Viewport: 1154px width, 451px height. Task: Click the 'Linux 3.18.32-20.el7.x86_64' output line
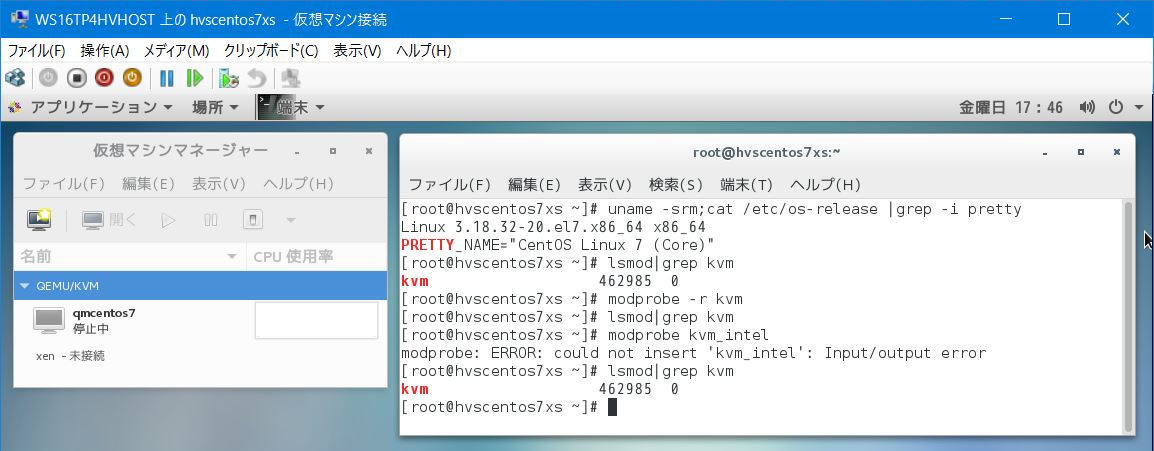(x=553, y=227)
